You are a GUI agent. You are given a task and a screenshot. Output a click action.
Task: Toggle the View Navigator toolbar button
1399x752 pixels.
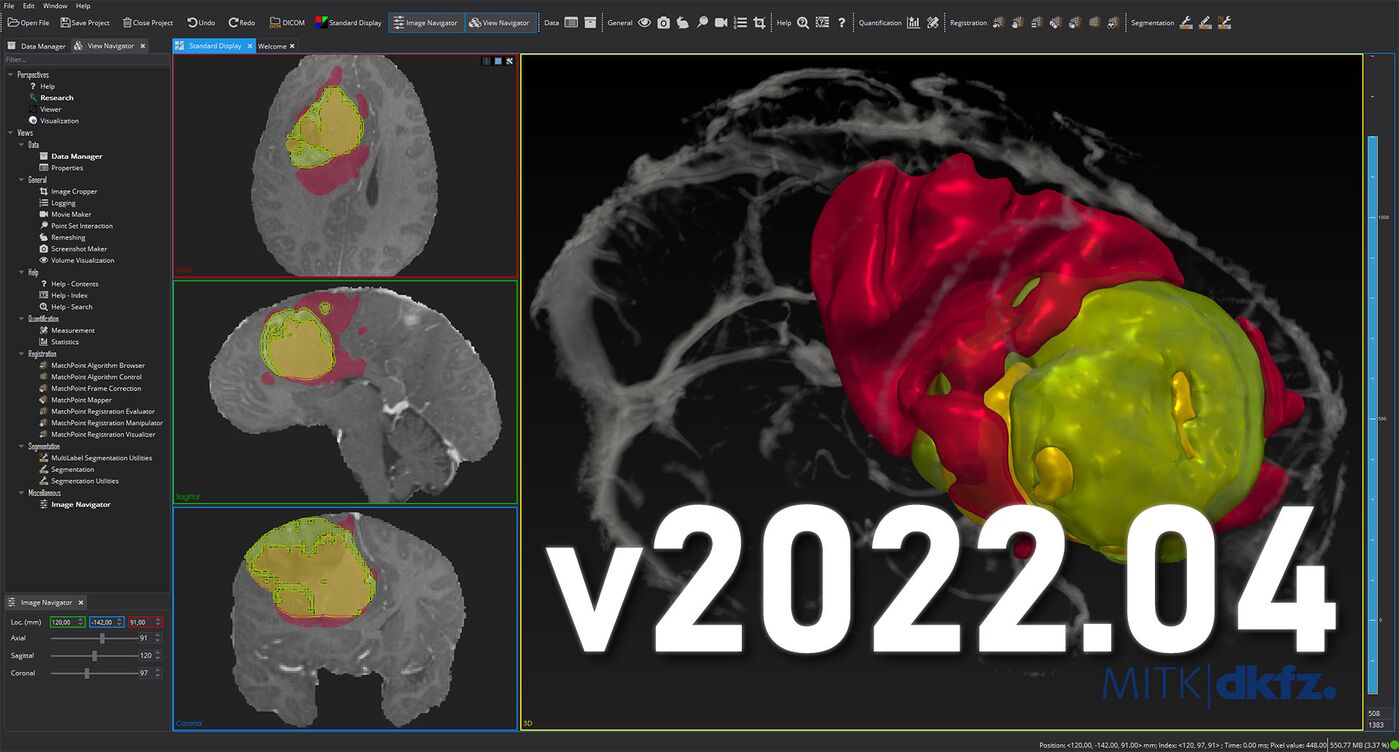pos(501,22)
